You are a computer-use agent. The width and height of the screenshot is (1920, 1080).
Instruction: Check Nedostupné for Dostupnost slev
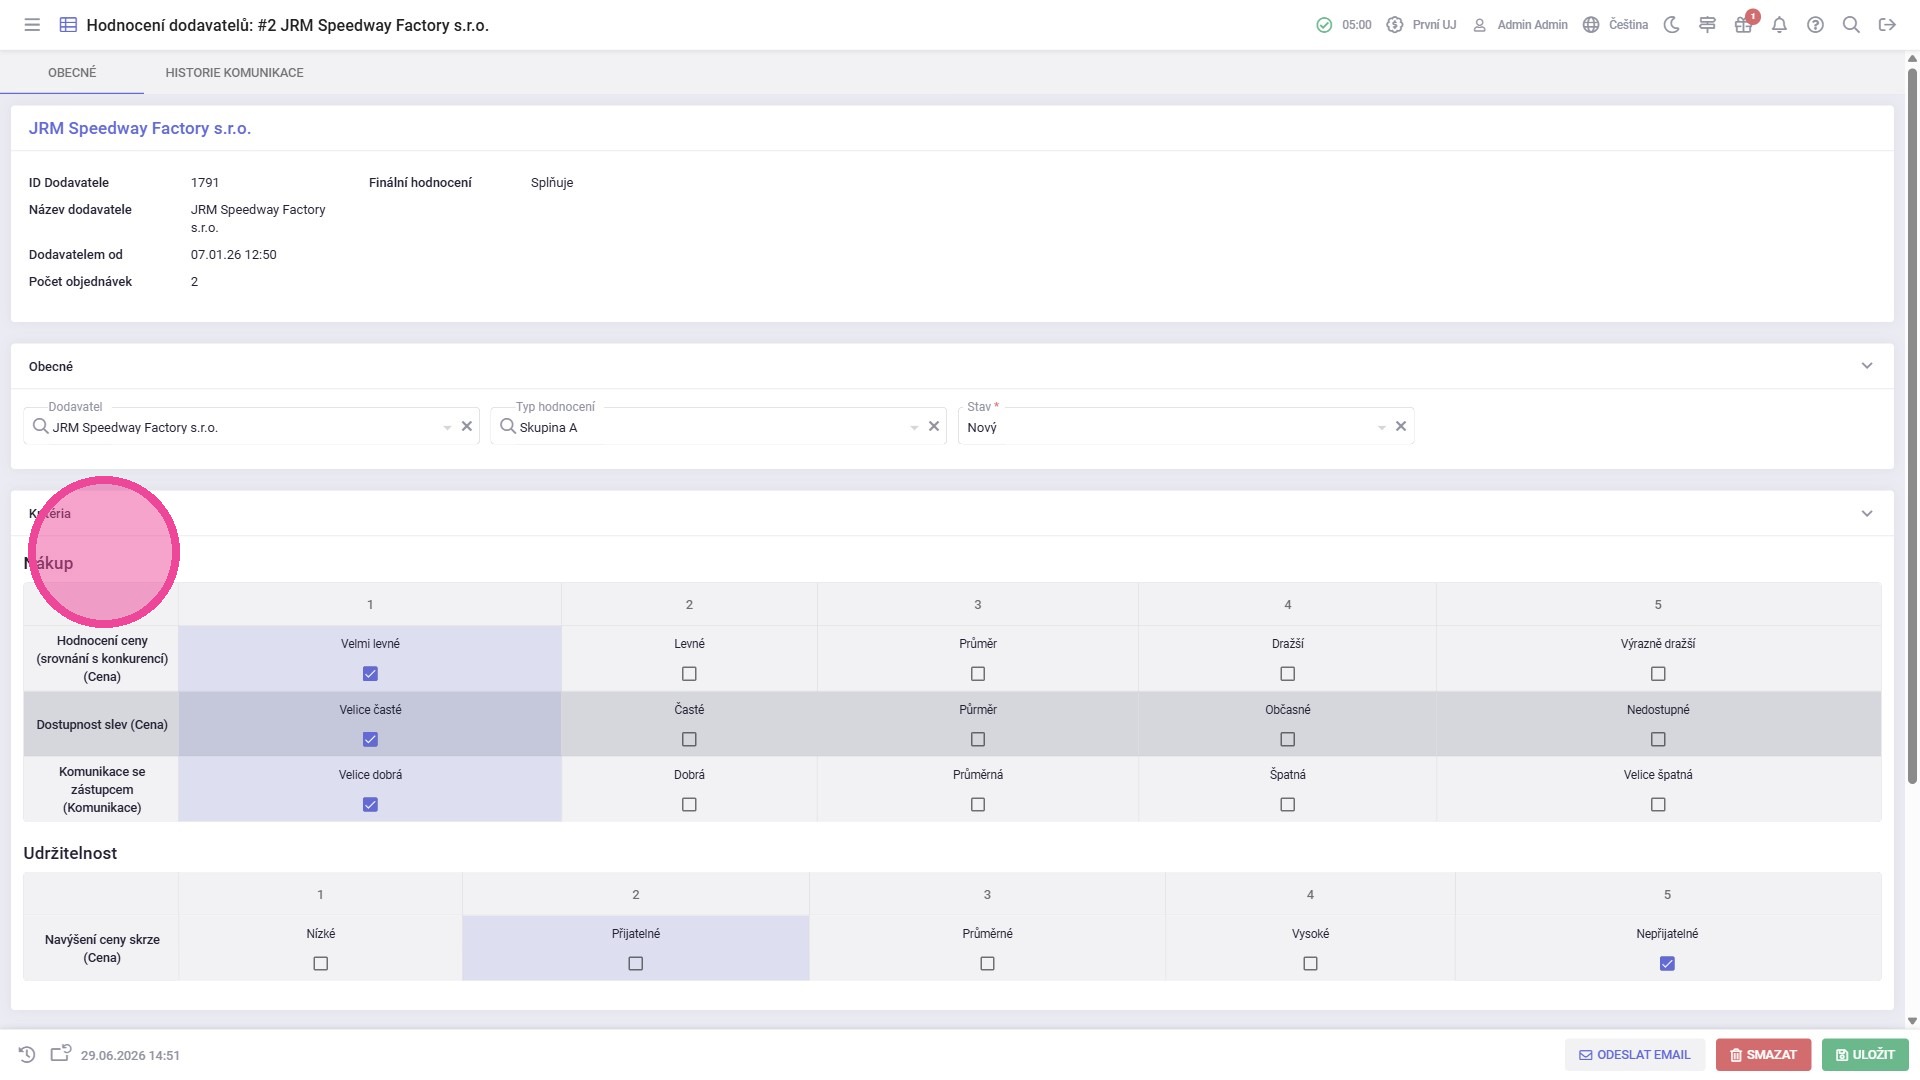(x=1658, y=740)
